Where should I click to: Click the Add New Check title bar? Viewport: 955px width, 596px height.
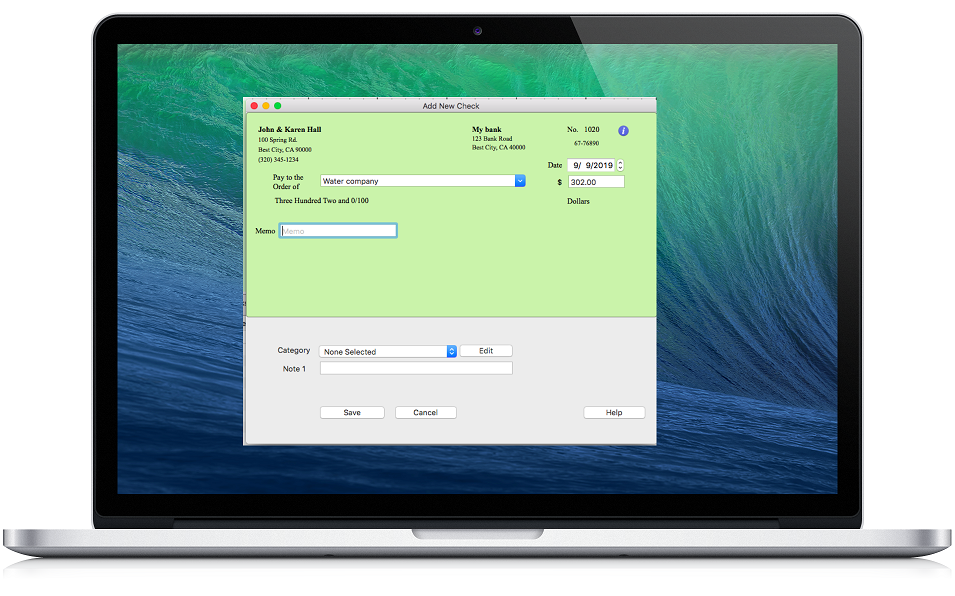450,106
